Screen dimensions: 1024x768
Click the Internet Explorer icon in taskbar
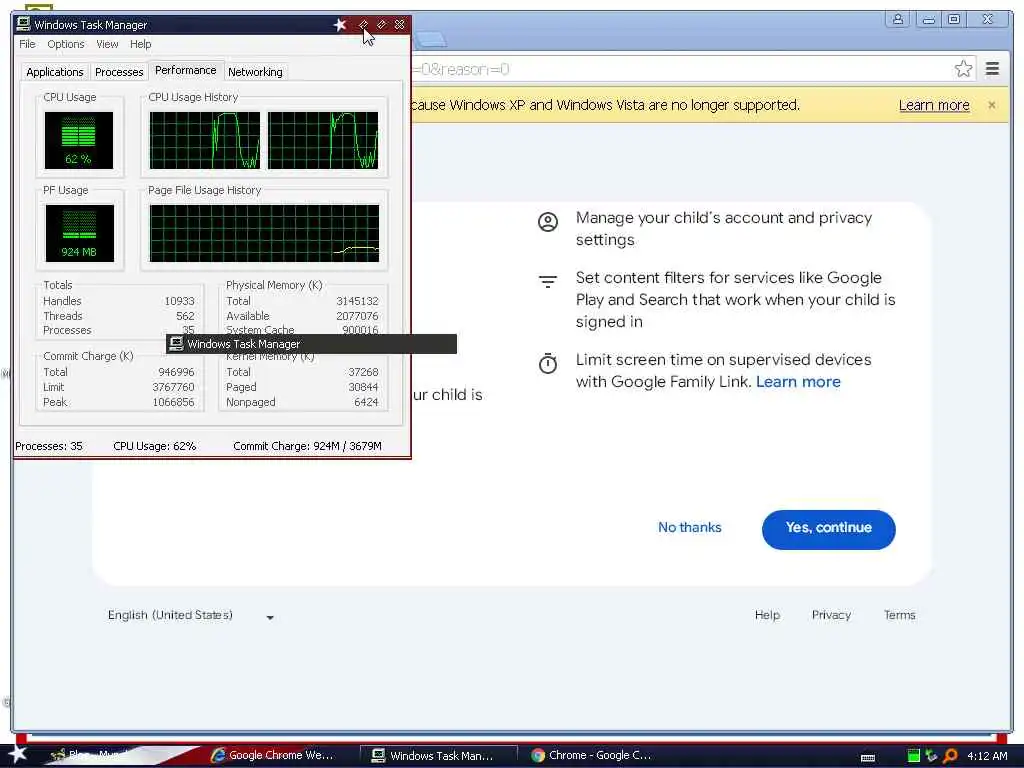point(217,755)
